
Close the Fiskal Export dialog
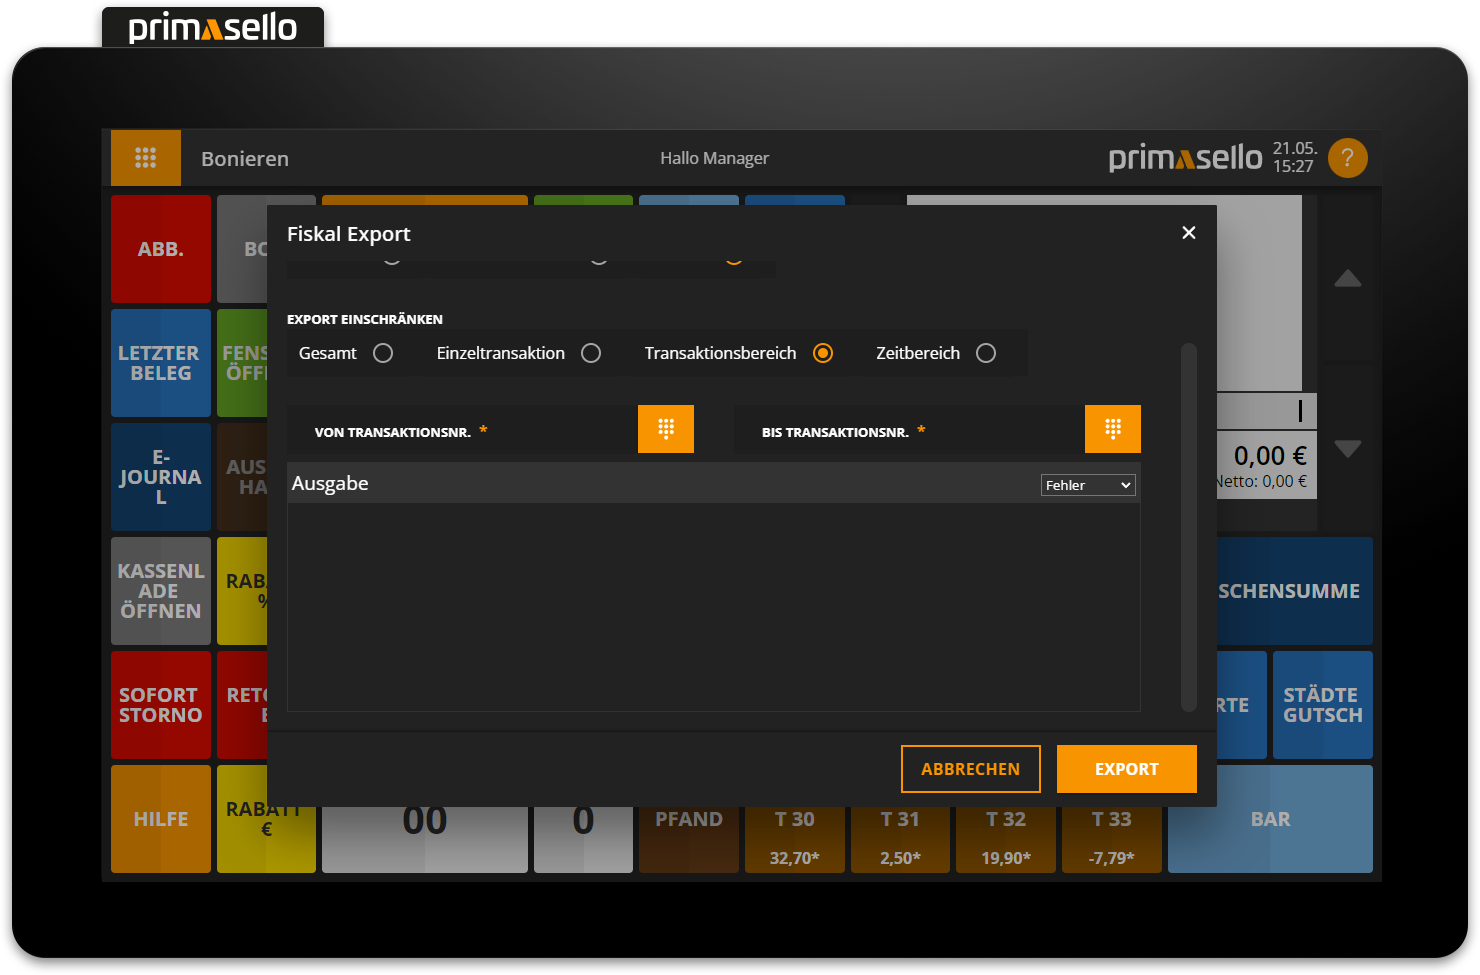1188,232
